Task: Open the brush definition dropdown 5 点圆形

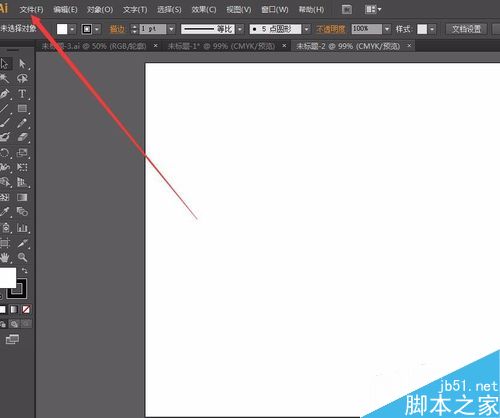Action: coord(306,29)
